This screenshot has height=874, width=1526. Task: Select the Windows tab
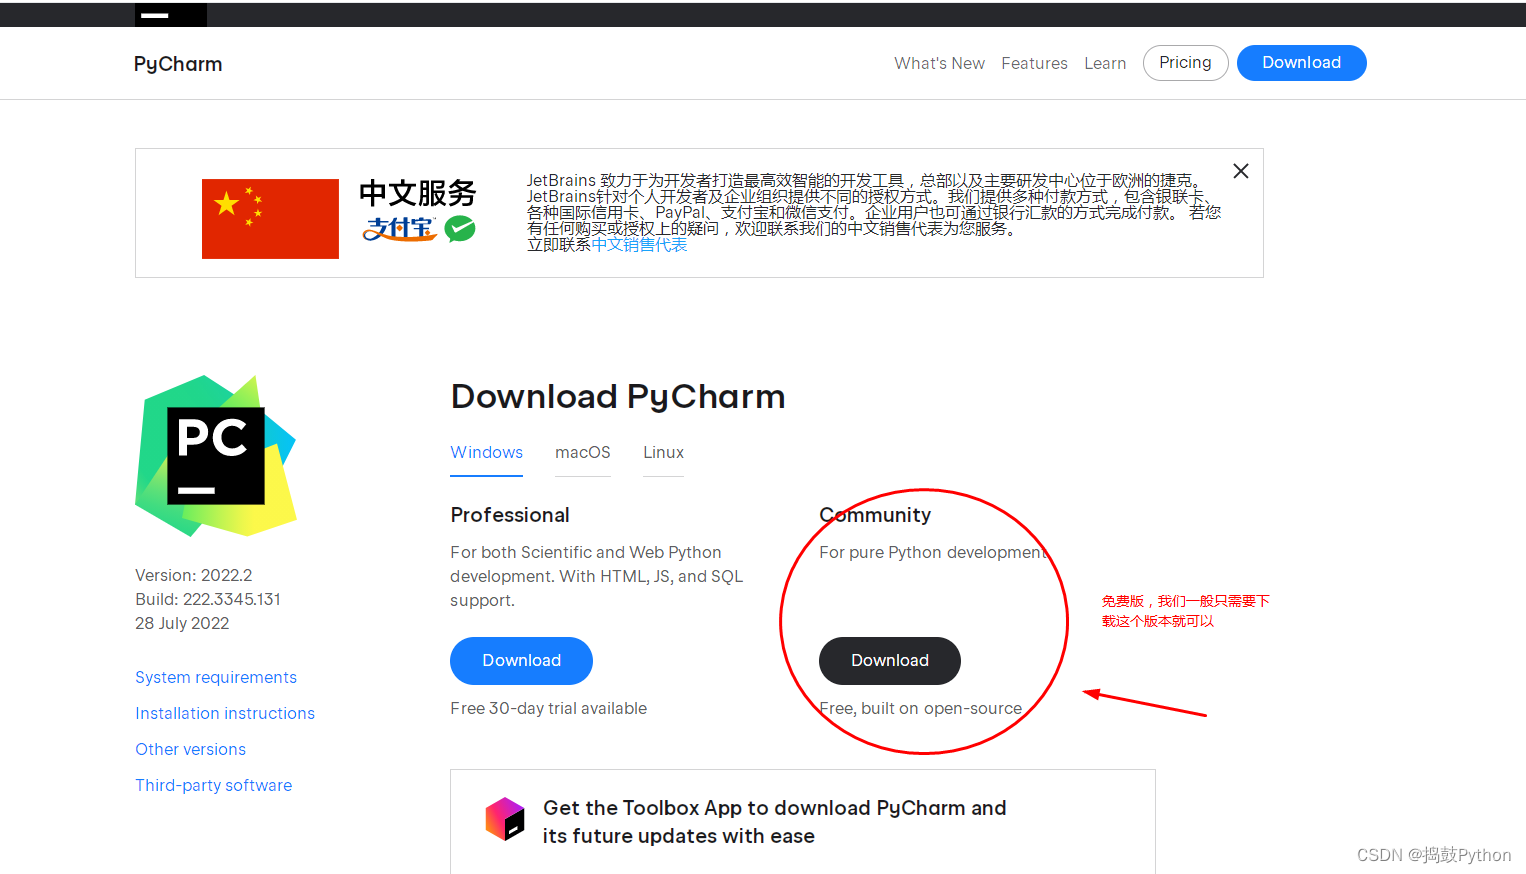click(486, 452)
